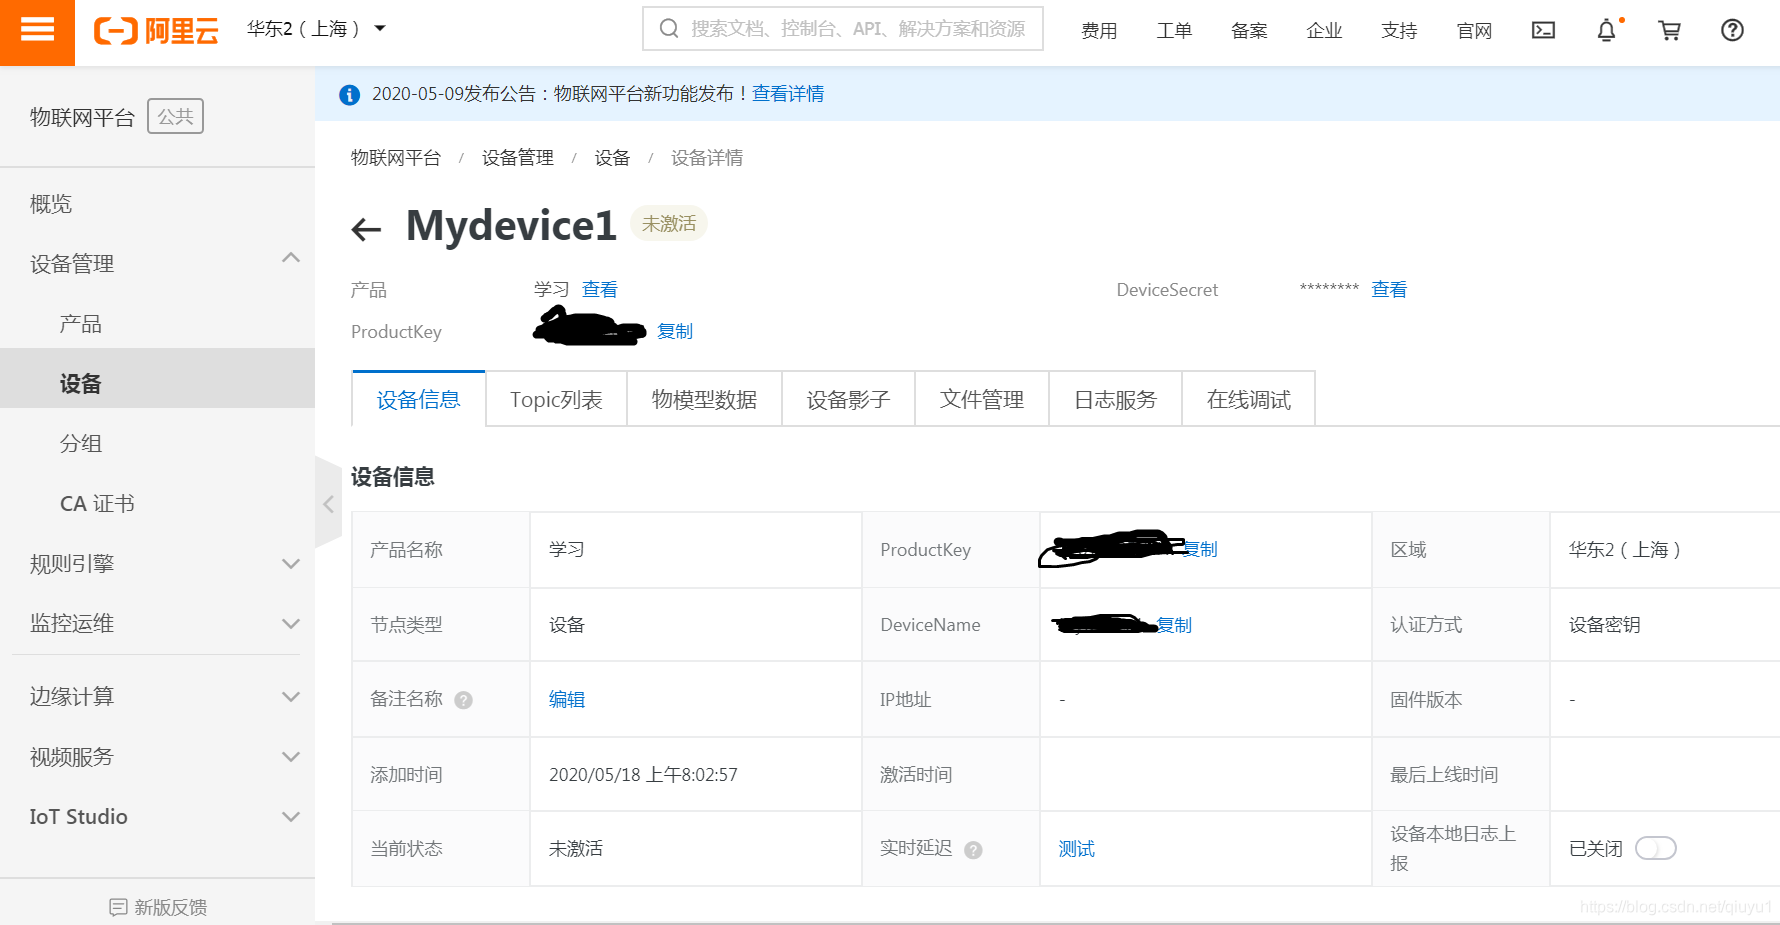
Task: Click the help icon beside 实时延迟
Action: 973,850
